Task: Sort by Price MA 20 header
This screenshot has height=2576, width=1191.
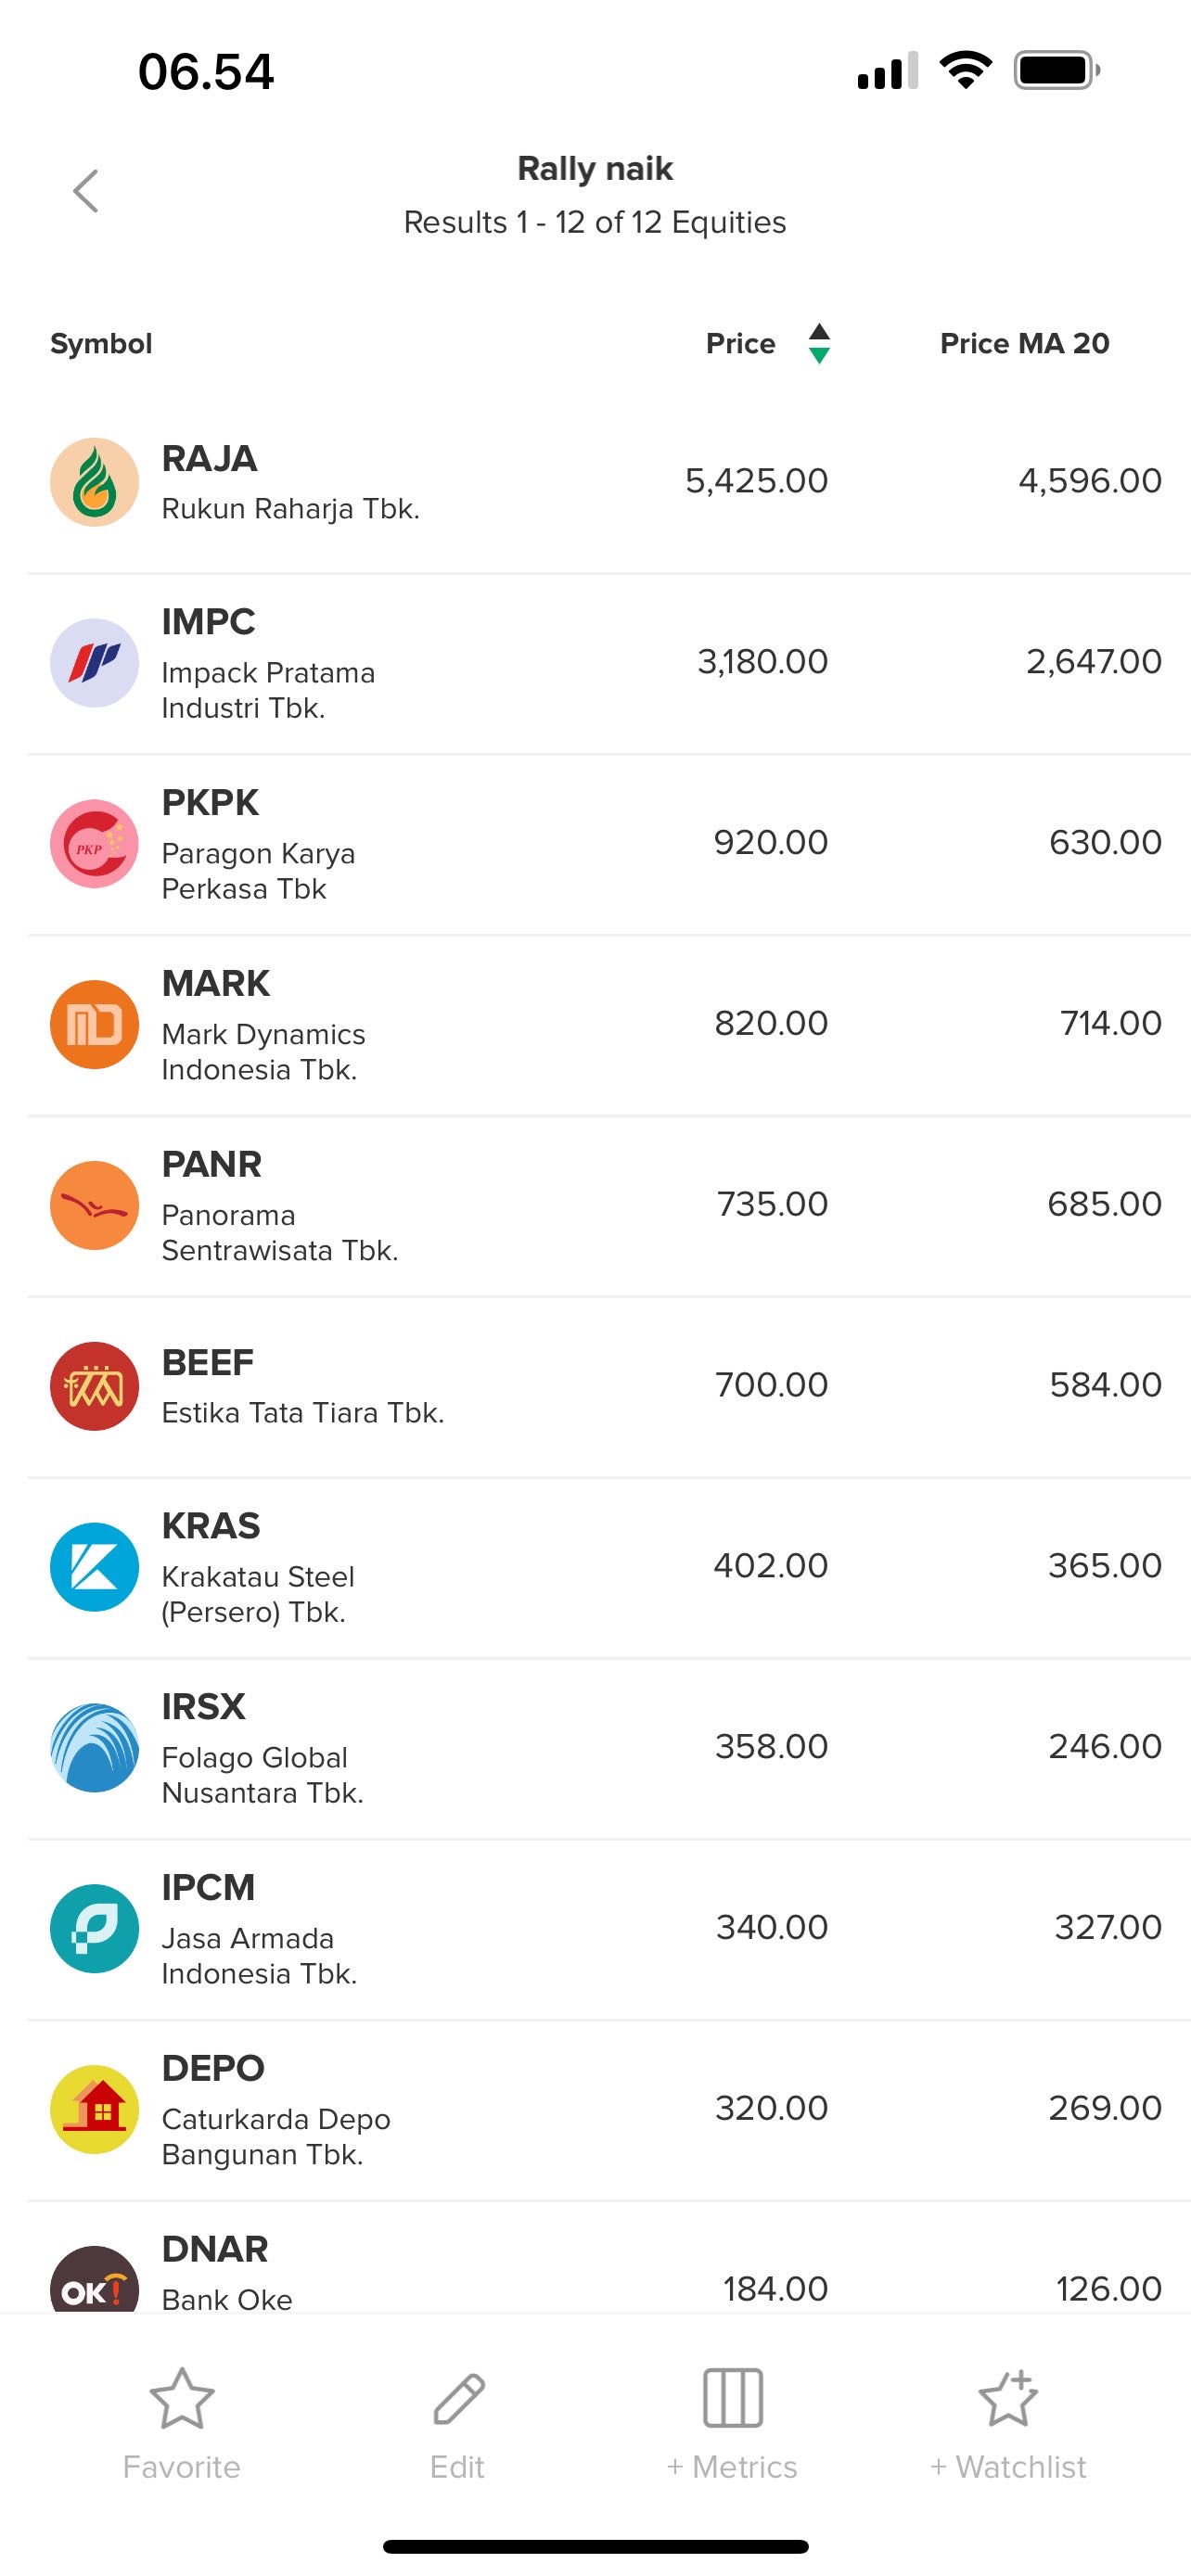Action: pyautogui.click(x=1024, y=343)
